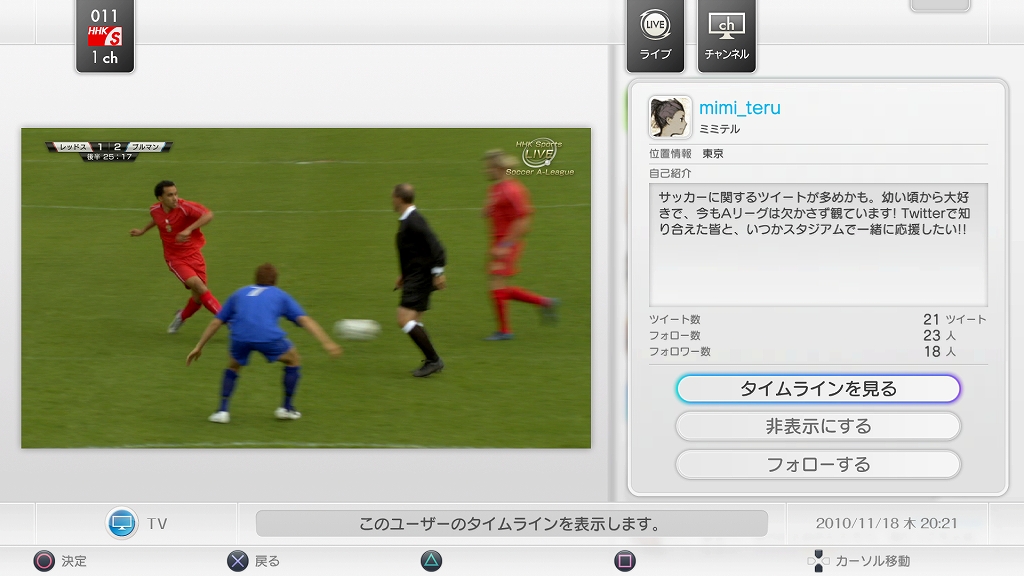The image size is (1024, 576).
Task: Click the circle 決定 button icon
Action: pyautogui.click(x=44, y=561)
